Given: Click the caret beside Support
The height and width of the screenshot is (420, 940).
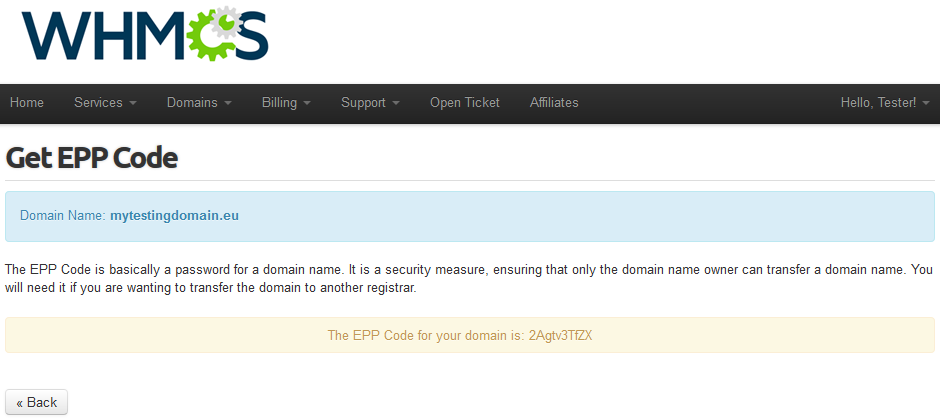Looking at the screenshot, I should [396, 104].
